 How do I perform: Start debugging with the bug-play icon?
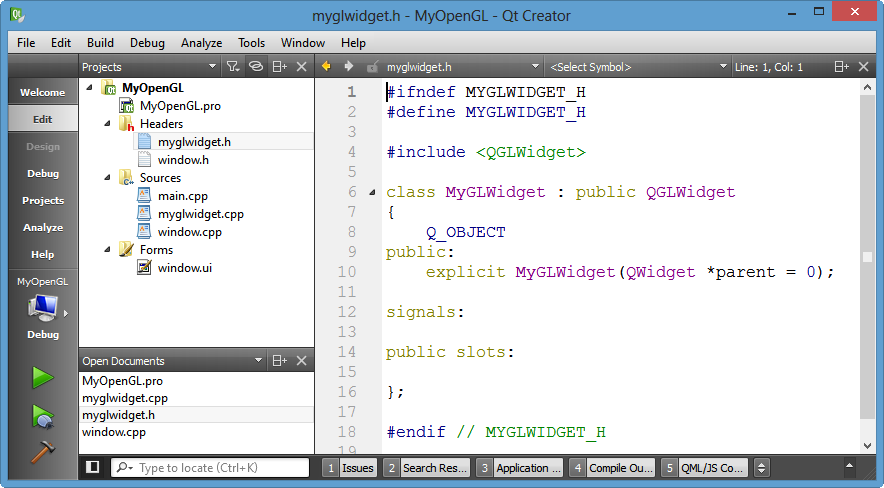click(43, 416)
